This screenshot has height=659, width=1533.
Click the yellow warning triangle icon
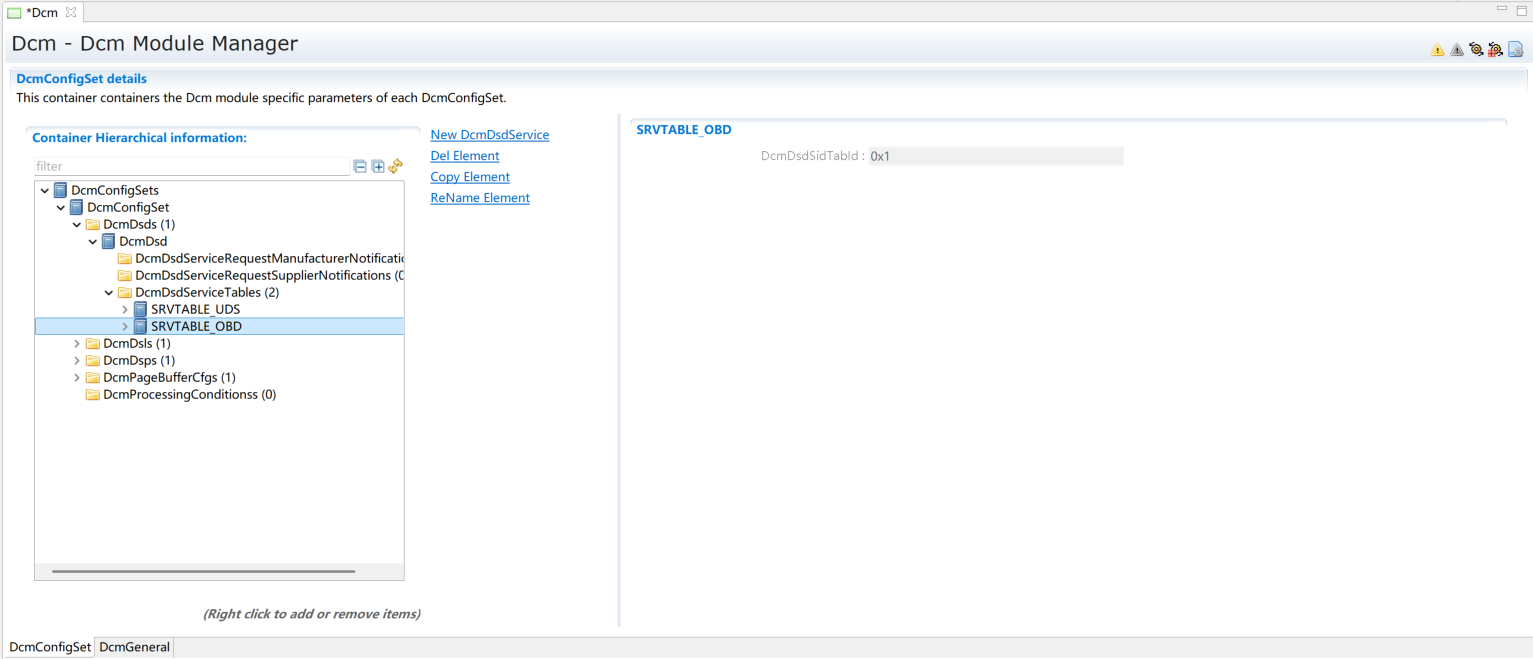(1437, 50)
